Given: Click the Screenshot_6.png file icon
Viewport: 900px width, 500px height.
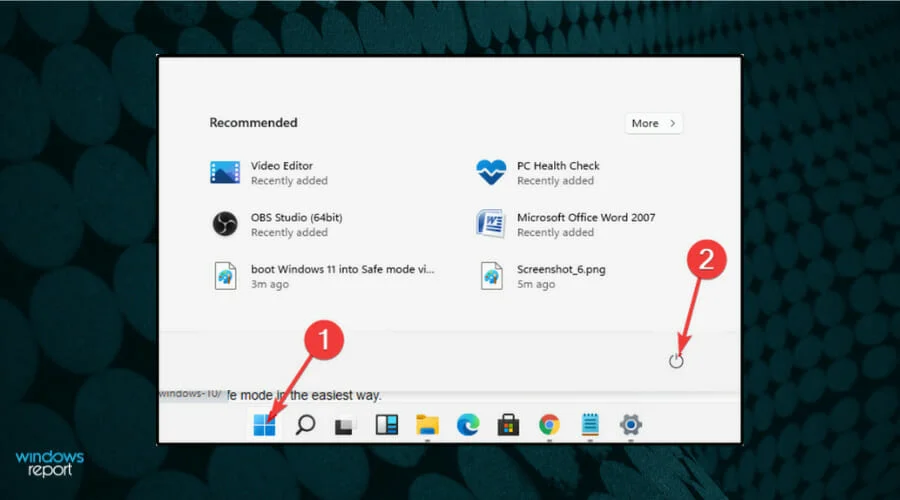Looking at the screenshot, I should tap(492, 276).
